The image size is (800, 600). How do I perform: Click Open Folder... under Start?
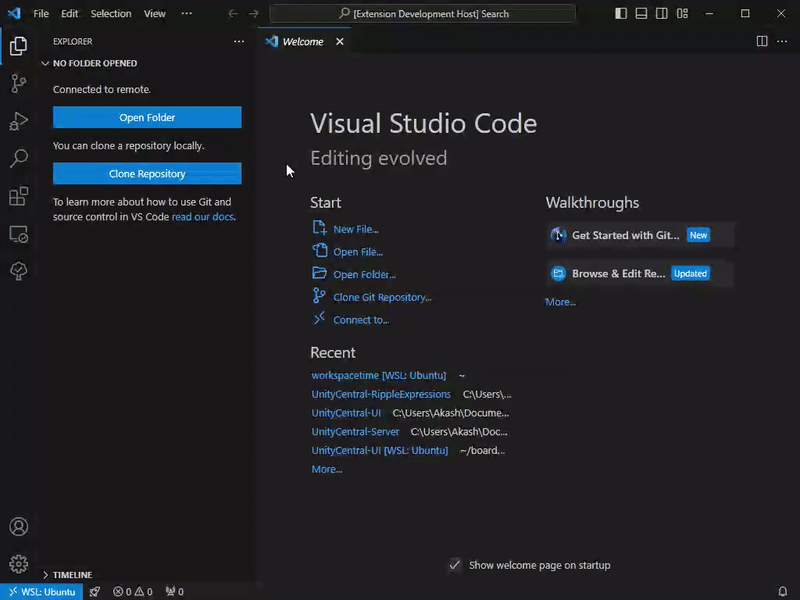(364, 274)
